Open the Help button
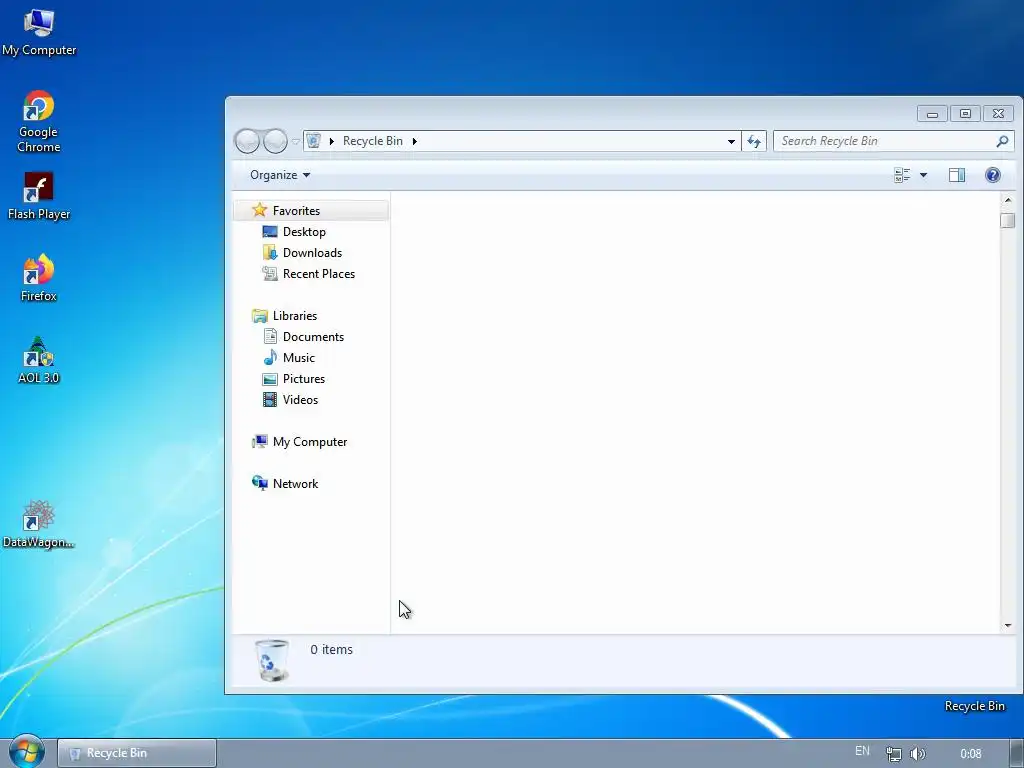 (x=993, y=175)
